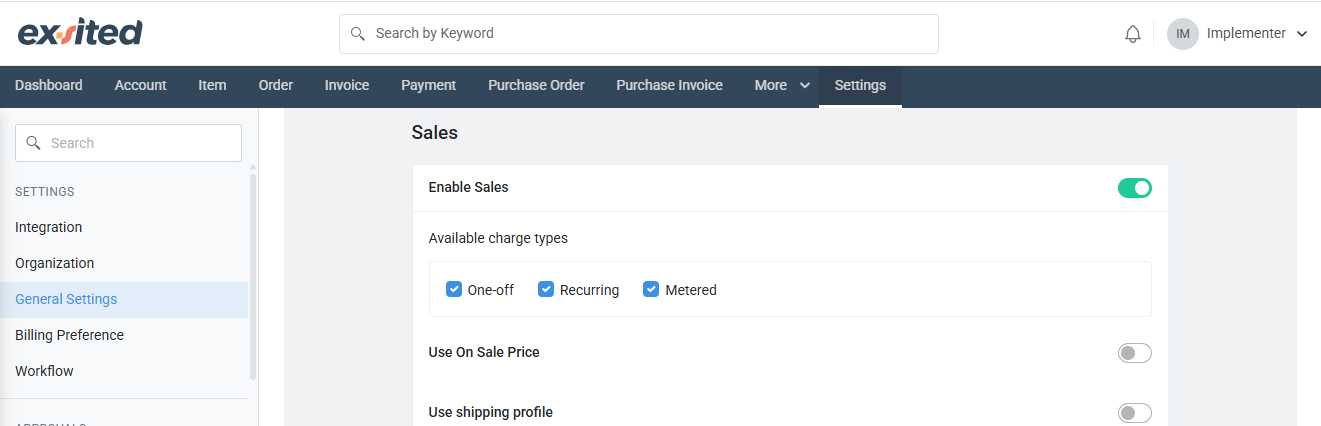
Task: Uncheck the One-off charge type
Action: (454, 290)
